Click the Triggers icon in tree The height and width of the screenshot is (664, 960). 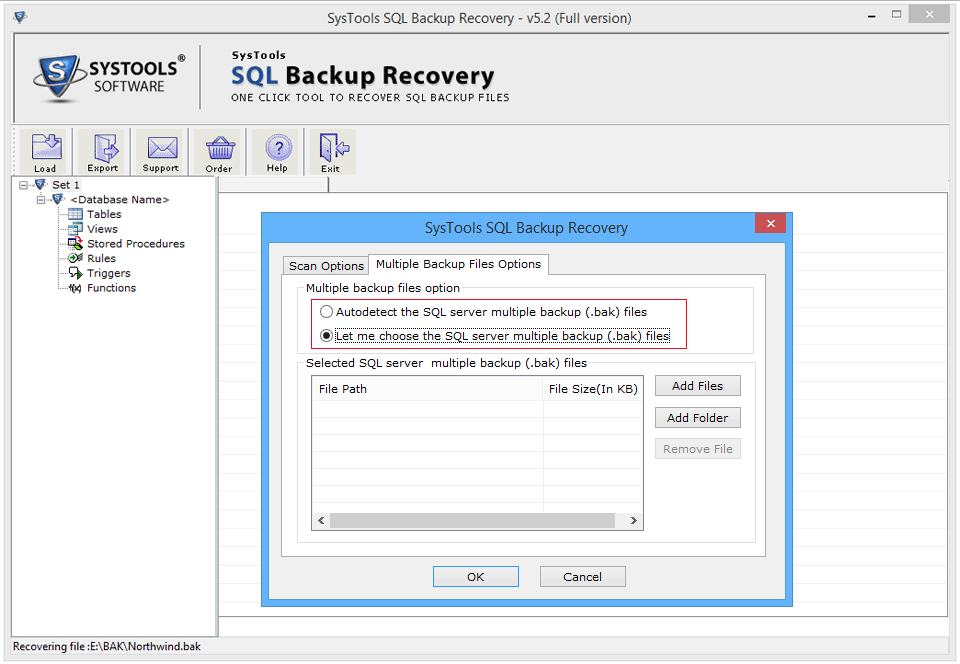[75, 273]
